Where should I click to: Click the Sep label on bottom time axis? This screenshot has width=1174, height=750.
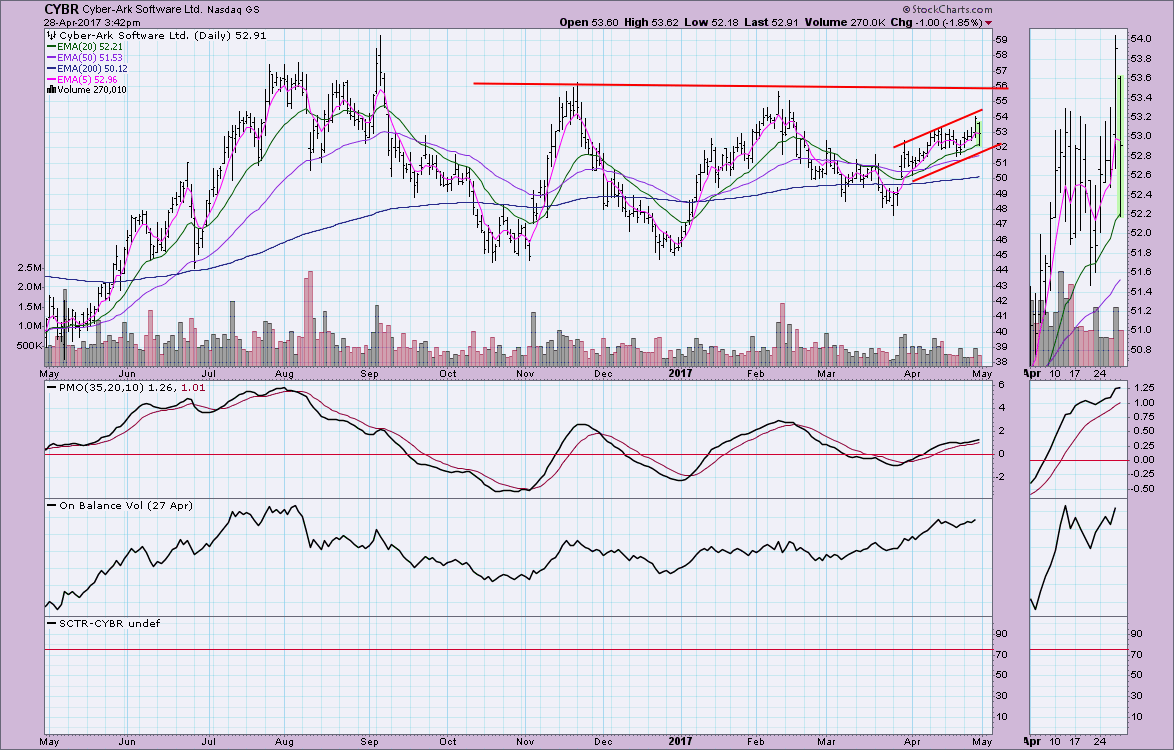click(x=370, y=742)
